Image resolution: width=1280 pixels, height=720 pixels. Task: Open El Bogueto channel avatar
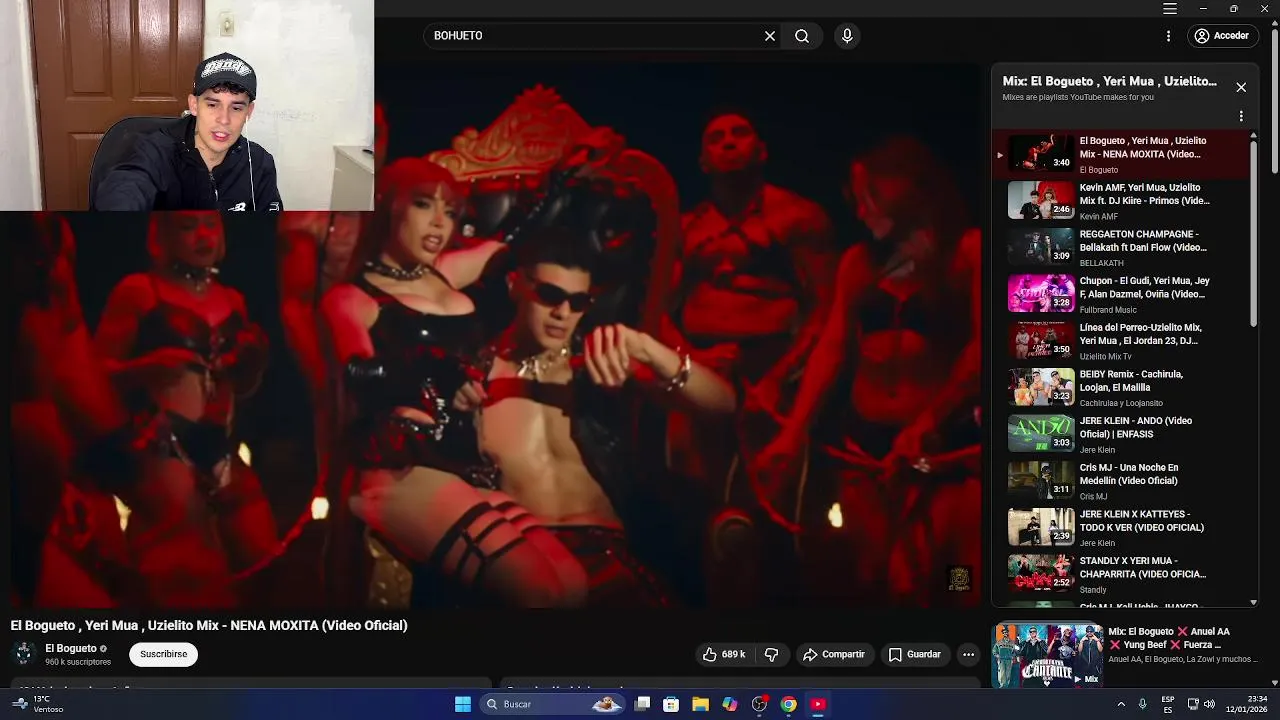[x=24, y=654]
